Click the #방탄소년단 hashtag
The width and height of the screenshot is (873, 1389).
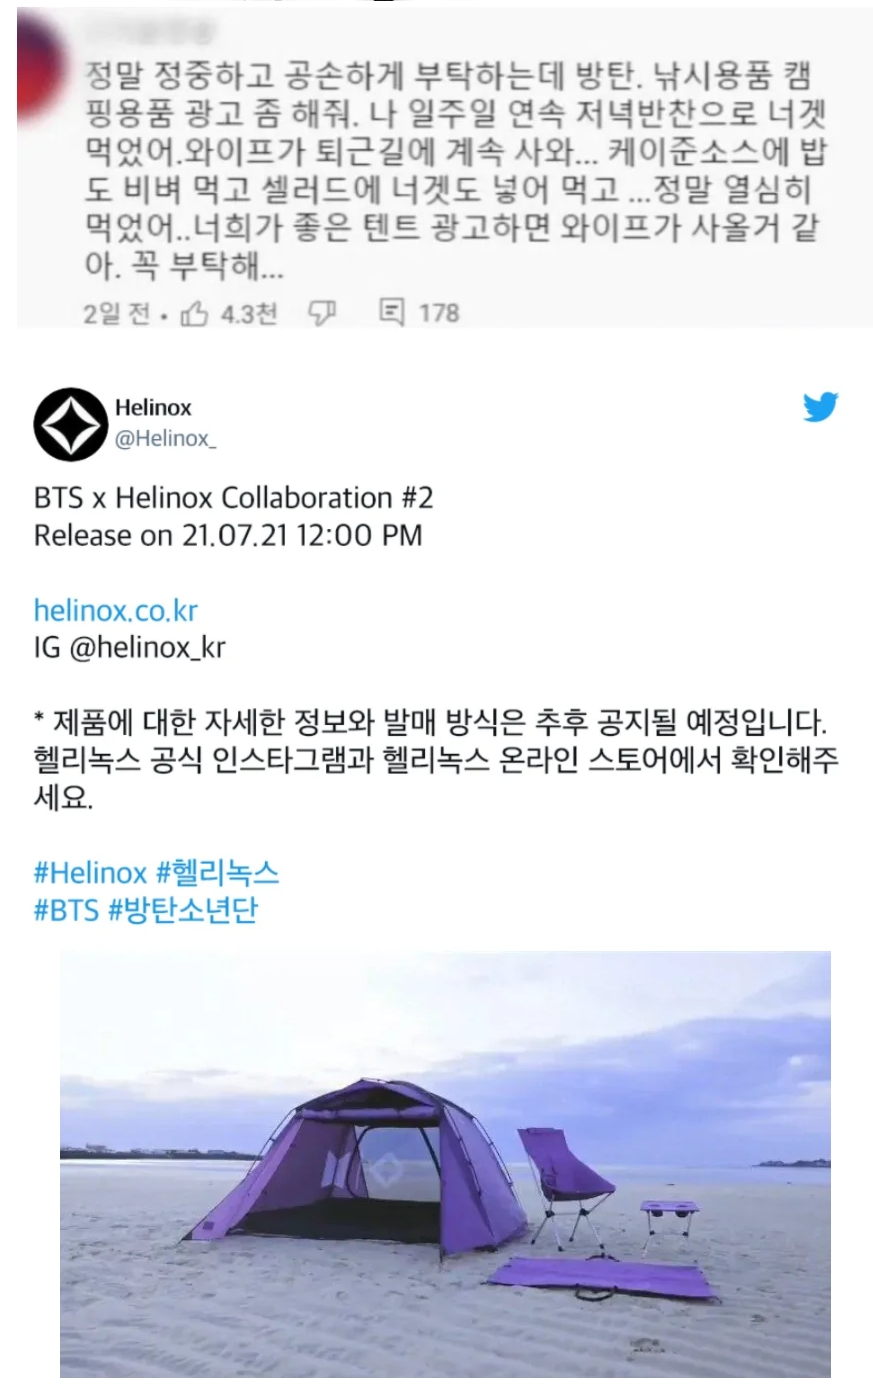click(182, 911)
